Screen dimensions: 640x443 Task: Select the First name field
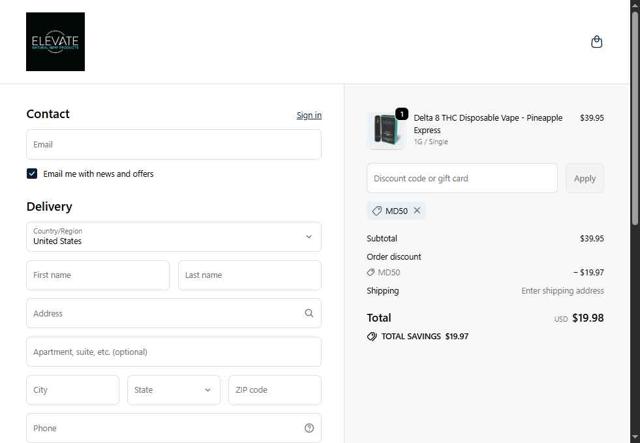coord(98,275)
